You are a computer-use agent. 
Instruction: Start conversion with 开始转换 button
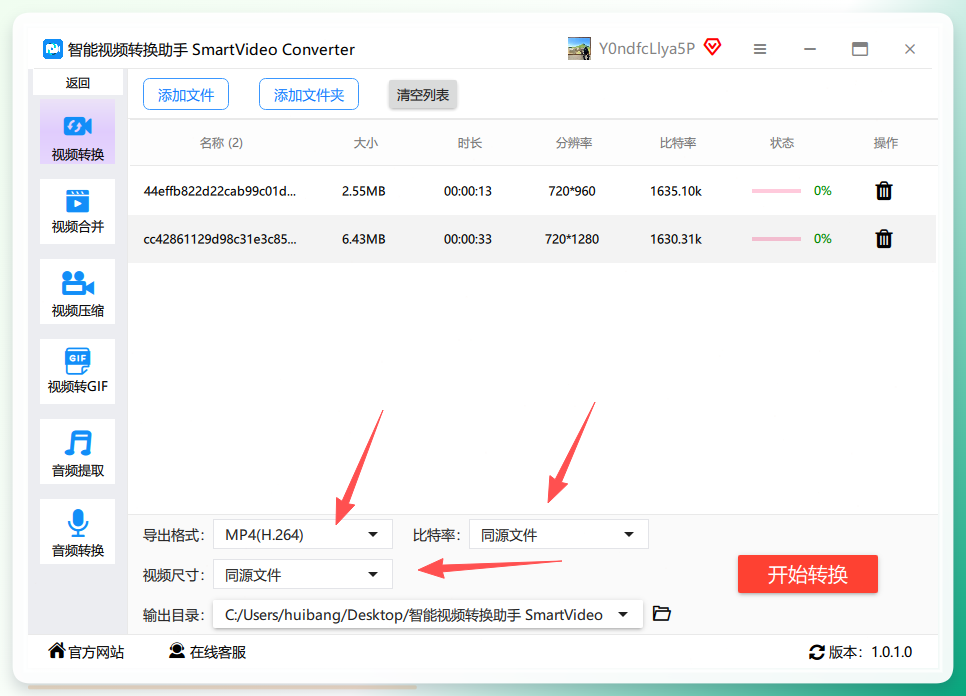click(x=808, y=574)
